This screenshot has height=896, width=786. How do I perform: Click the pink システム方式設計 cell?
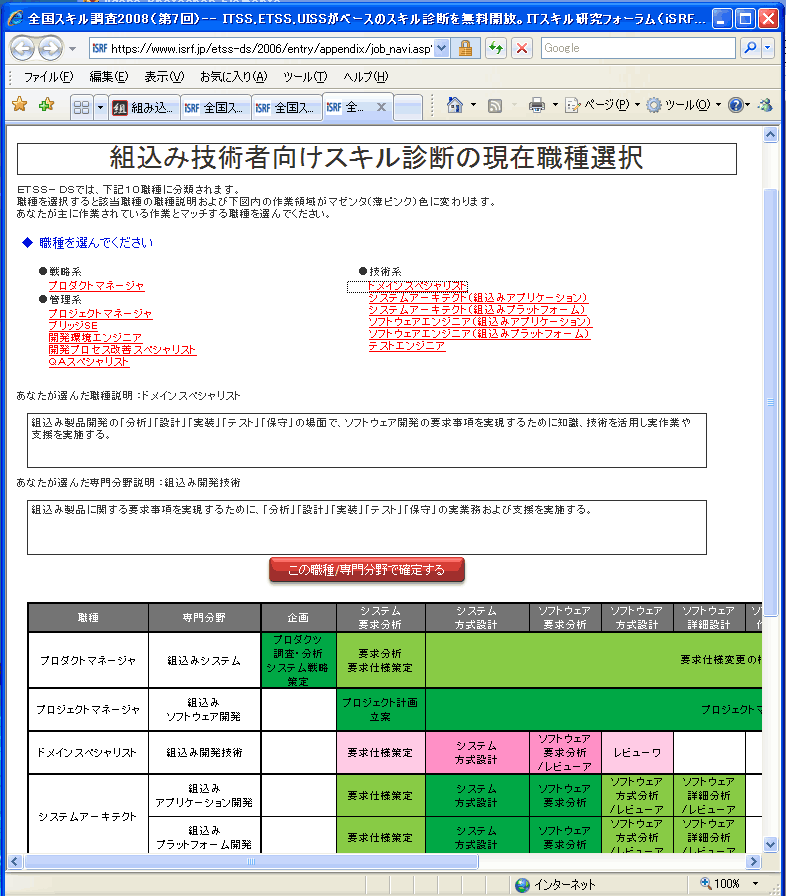tap(476, 753)
